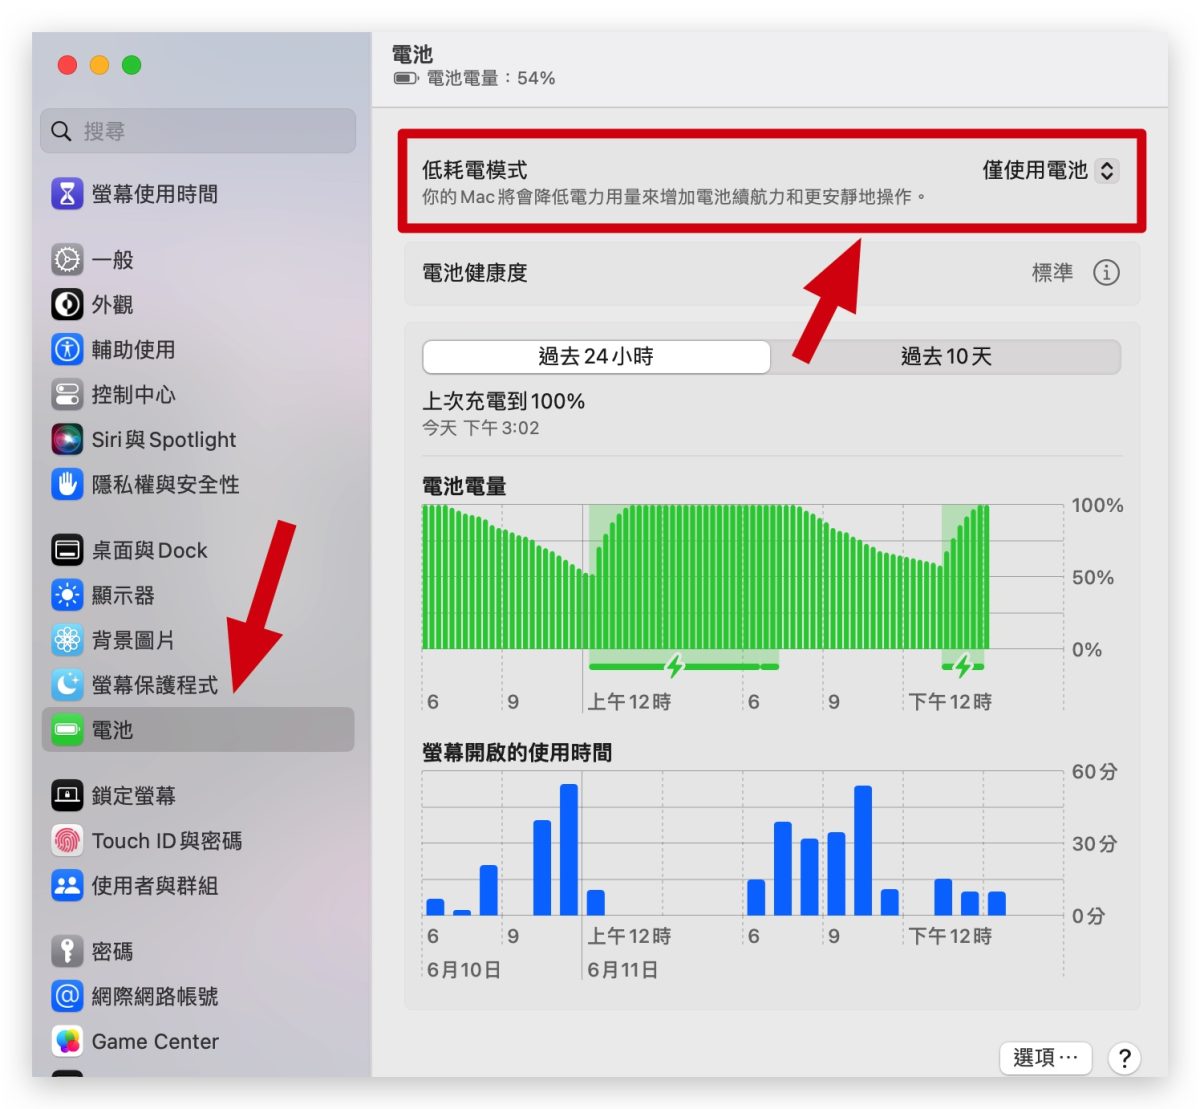The image size is (1200, 1109).
Task: Select 控制中心 in sidebar
Action: pos(198,394)
